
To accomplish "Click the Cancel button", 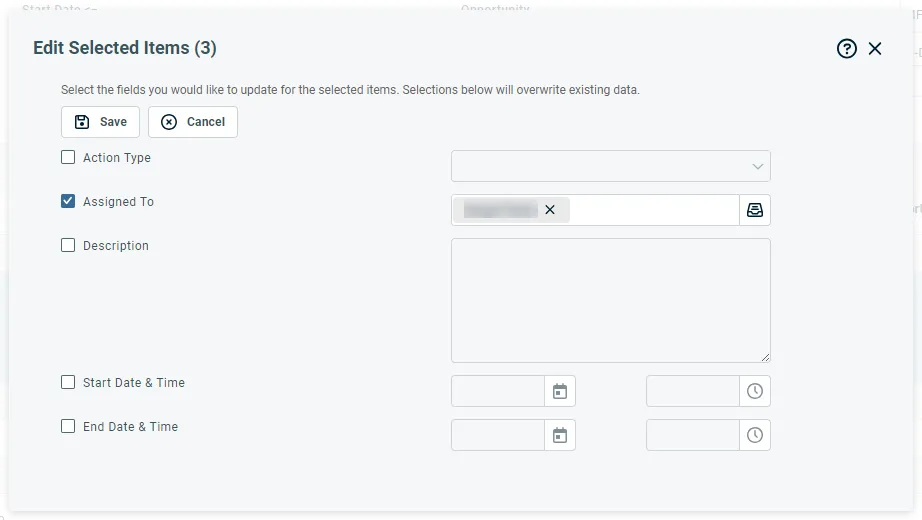I will [193, 122].
